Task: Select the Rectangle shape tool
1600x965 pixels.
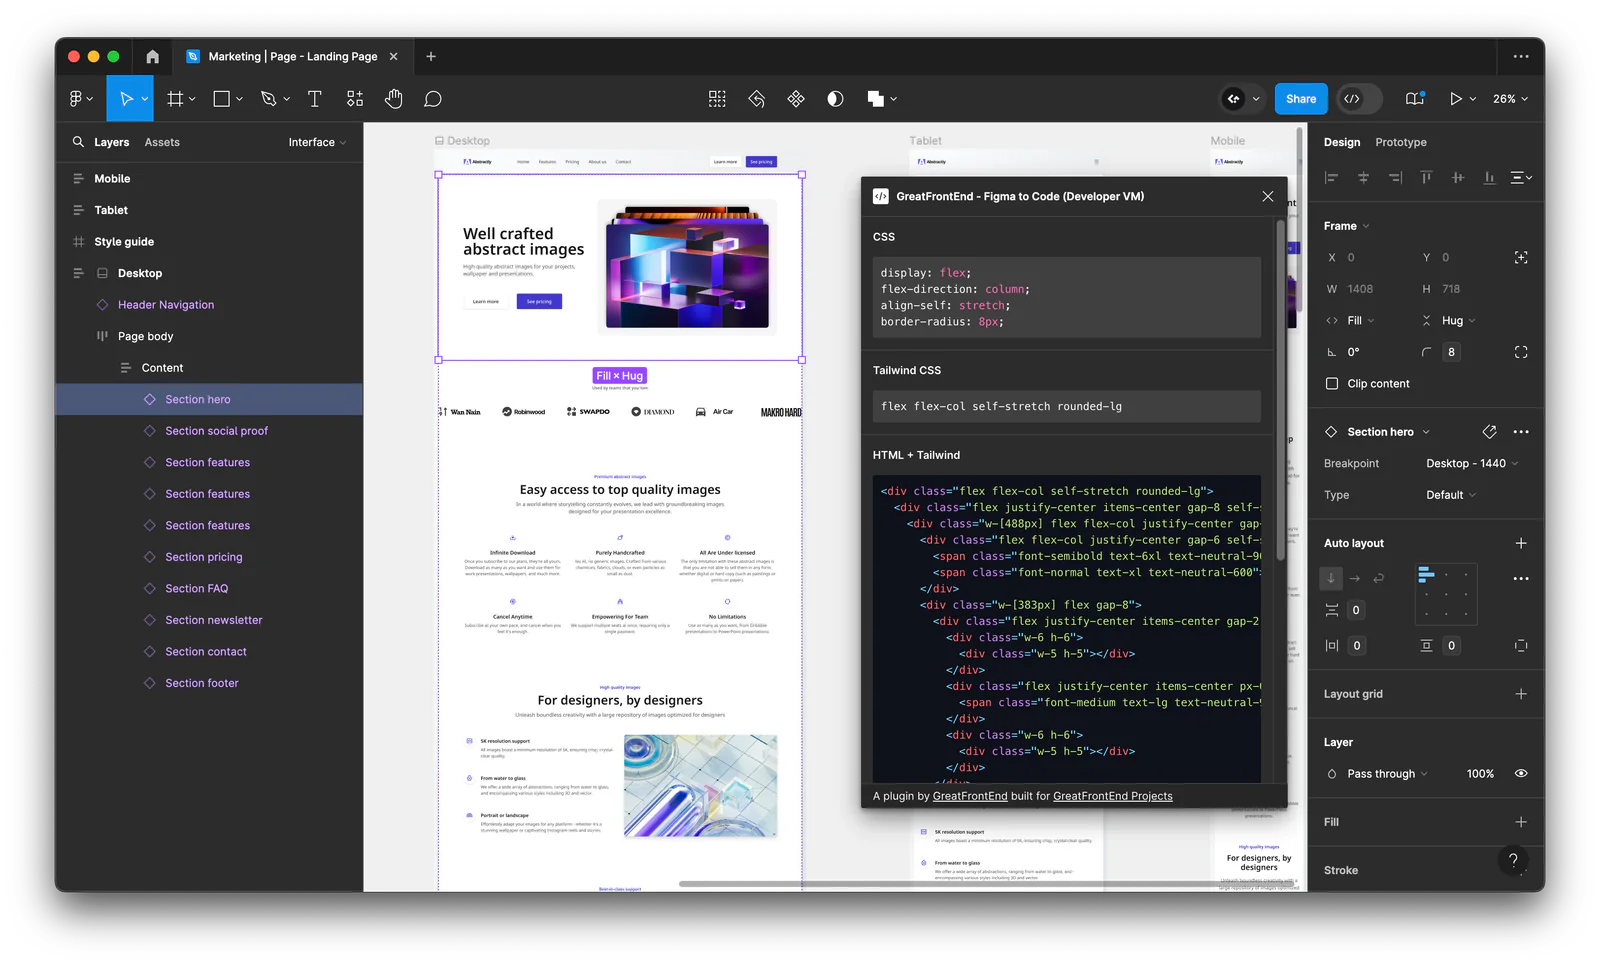Action: pyautogui.click(x=222, y=99)
